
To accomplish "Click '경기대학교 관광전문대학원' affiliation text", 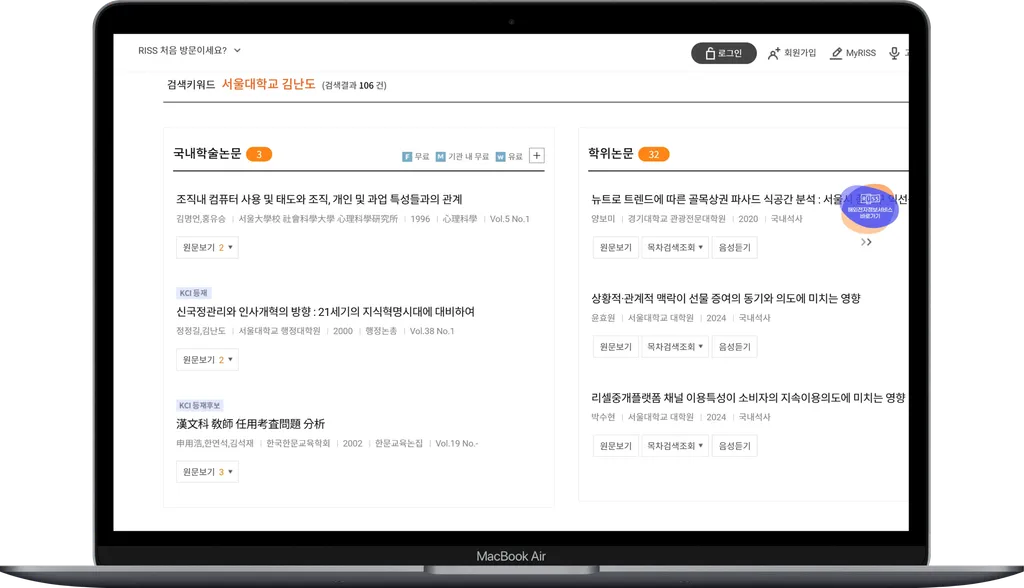I will (677, 219).
